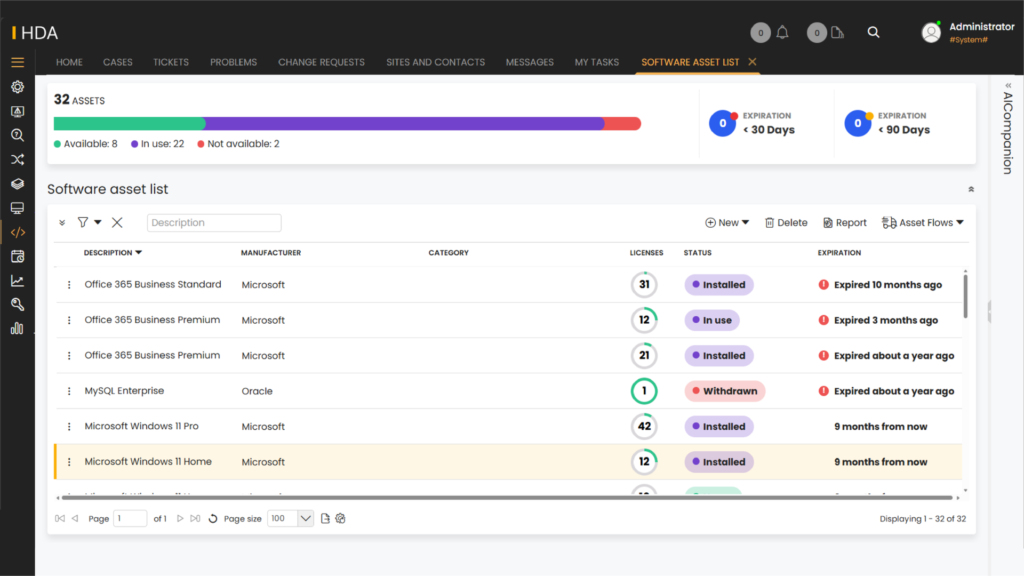Click the Withdrawn status badge
This screenshot has height=576, width=1024.
coord(724,391)
